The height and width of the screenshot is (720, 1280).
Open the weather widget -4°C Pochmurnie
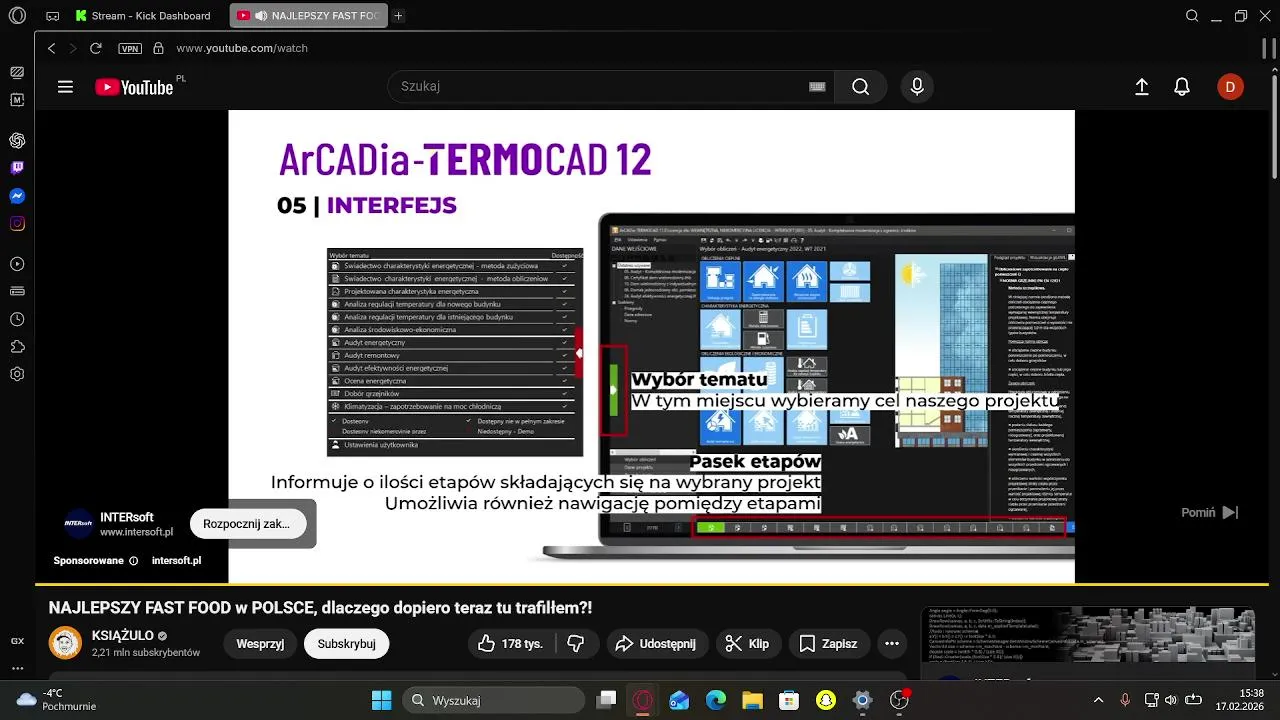[58, 700]
